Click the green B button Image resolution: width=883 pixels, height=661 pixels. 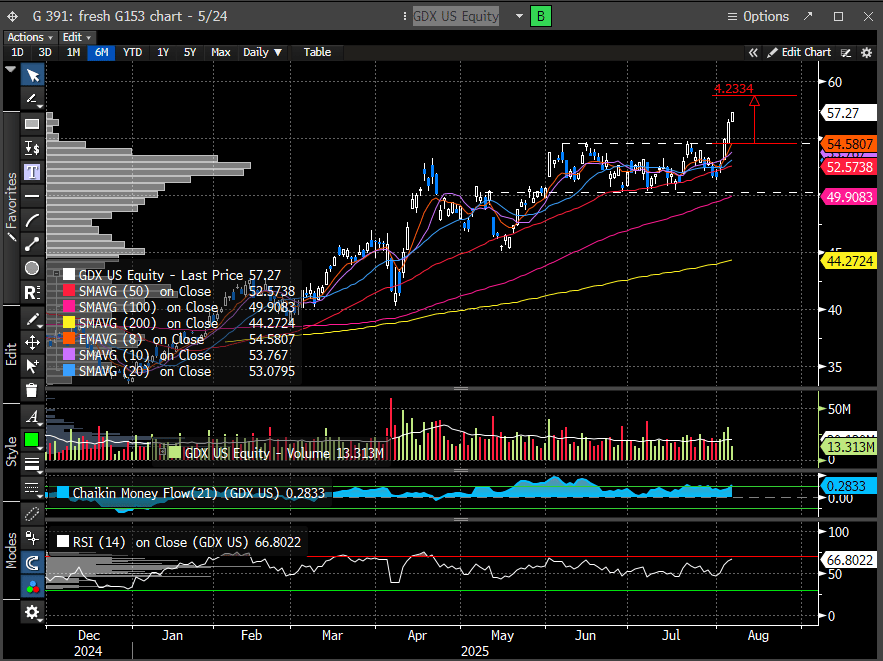point(541,16)
